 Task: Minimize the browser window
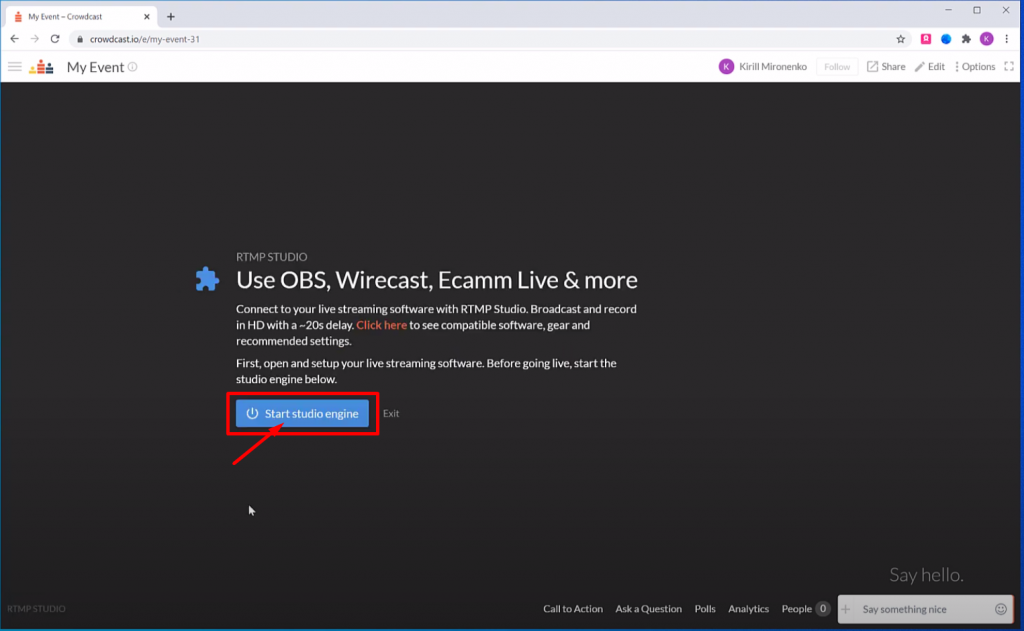pyautogui.click(x=948, y=10)
